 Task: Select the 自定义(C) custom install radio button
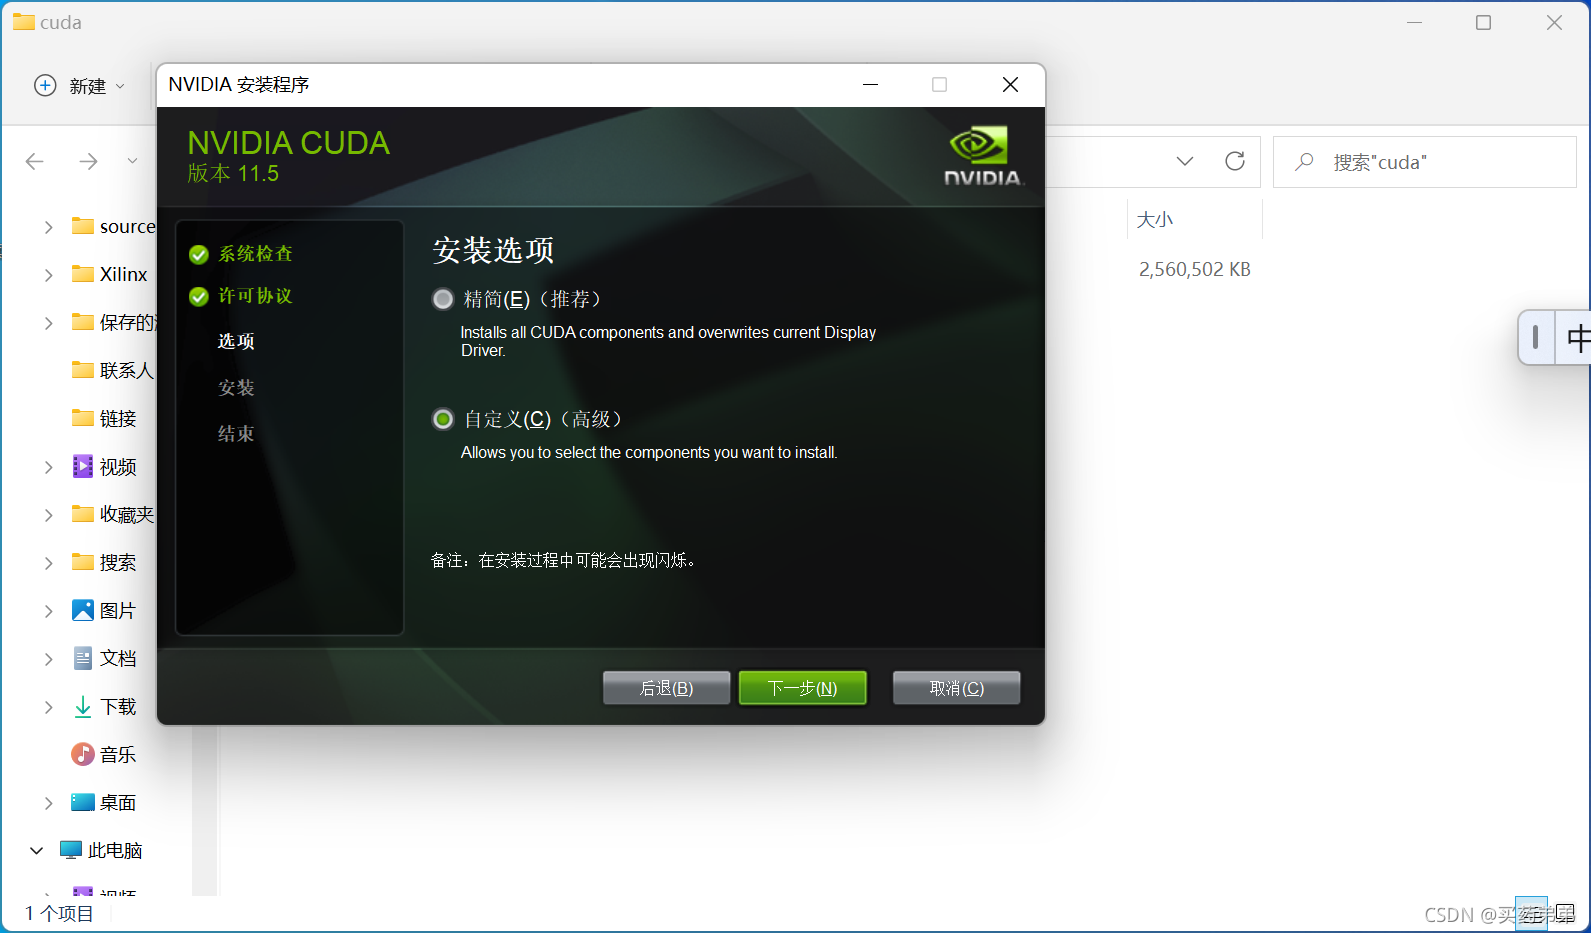click(x=442, y=419)
